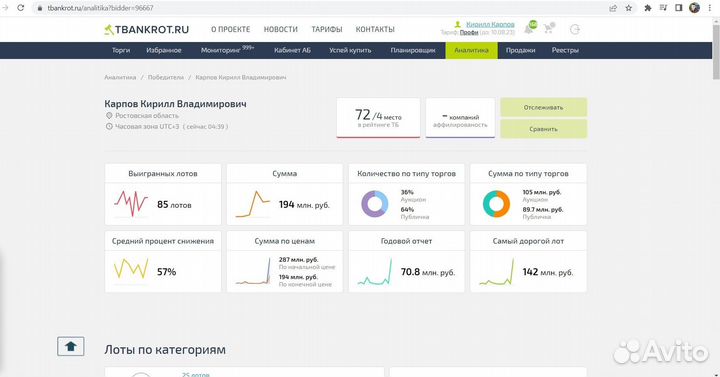Open browser side panel icon
720x377 pixels.
pos(679,8)
